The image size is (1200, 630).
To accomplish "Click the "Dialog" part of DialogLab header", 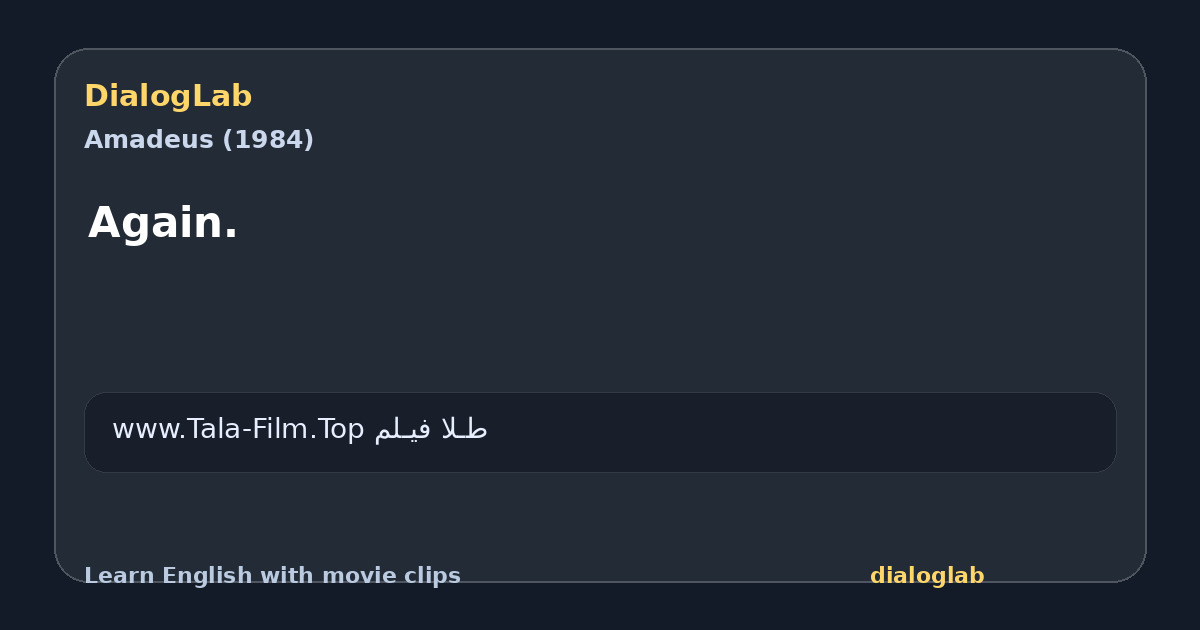I will click(x=140, y=97).
